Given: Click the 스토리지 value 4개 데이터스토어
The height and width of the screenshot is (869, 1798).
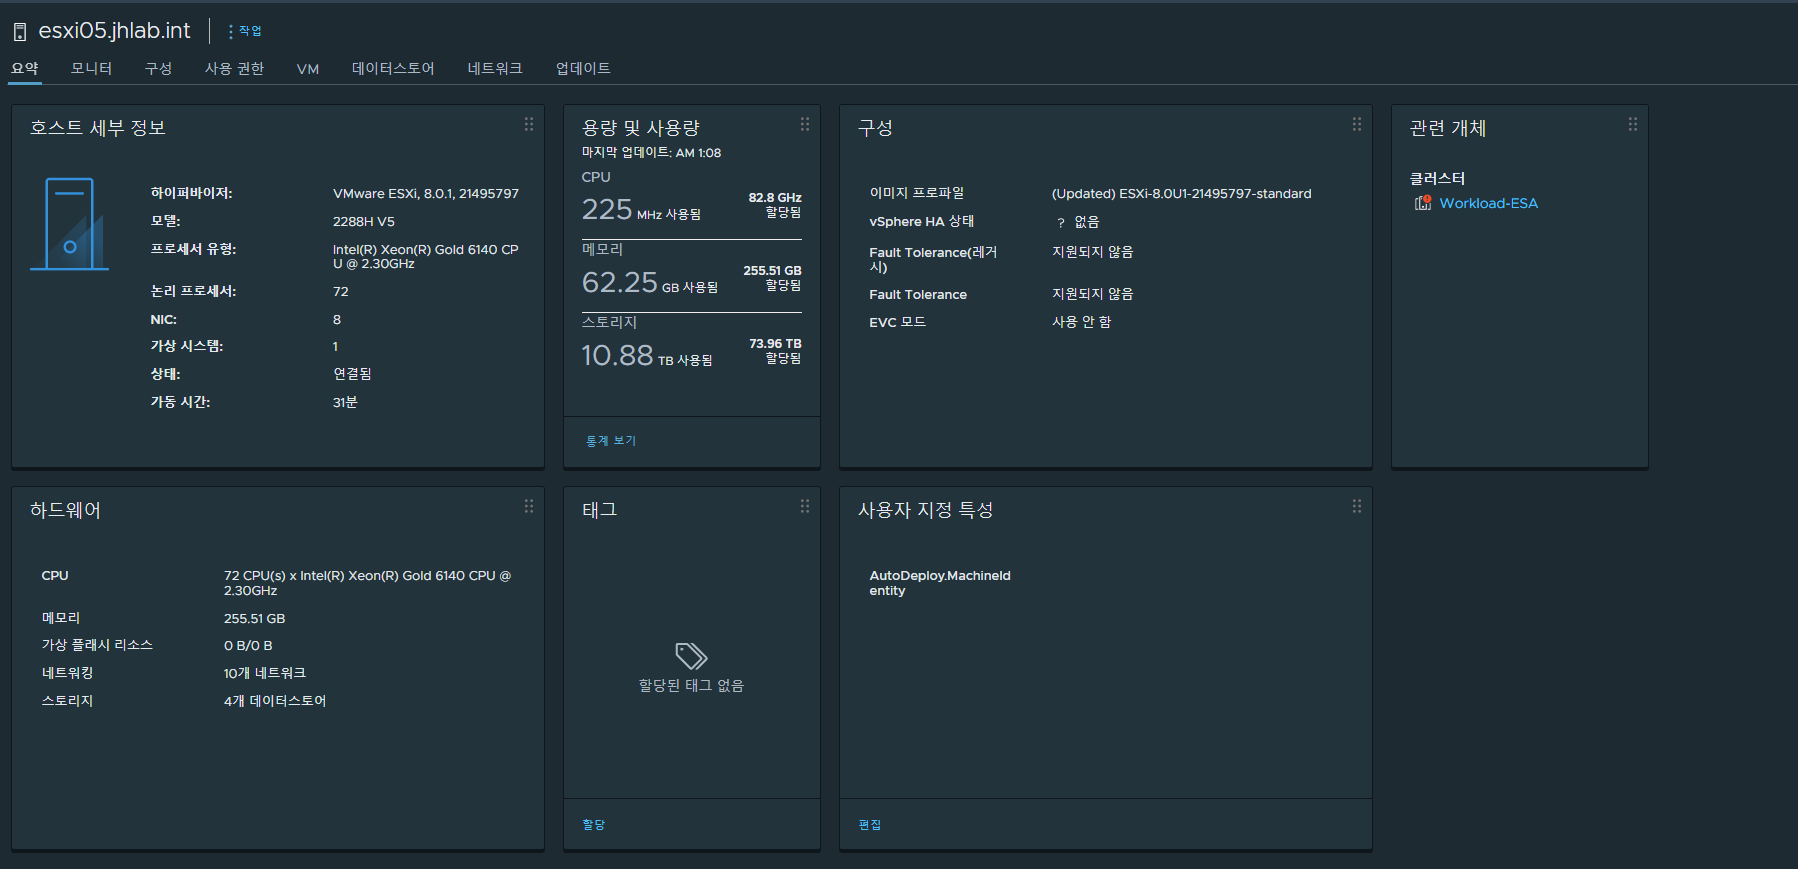Looking at the screenshot, I should (275, 701).
